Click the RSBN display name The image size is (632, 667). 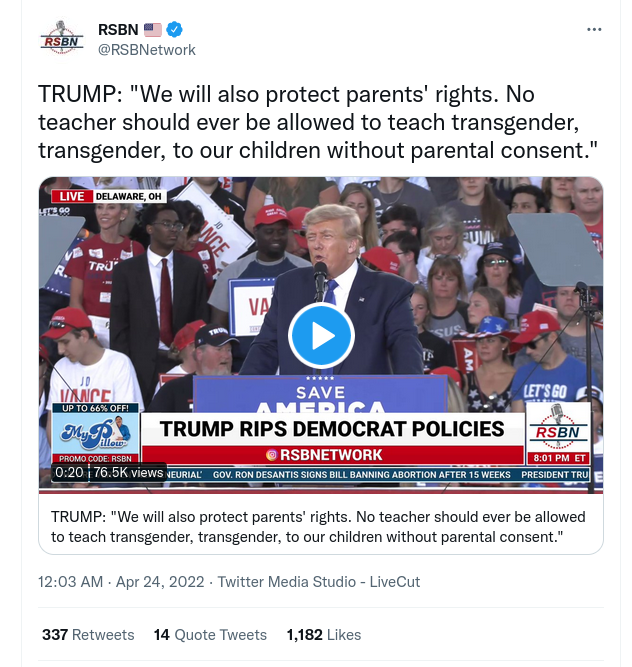click(x=118, y=30)
